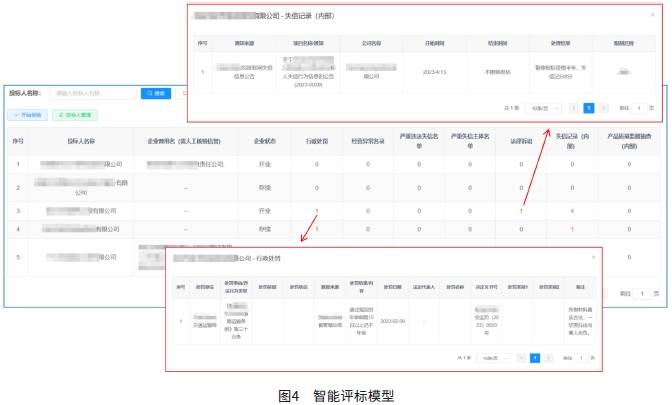Viewport: 672px width, 405px height.
Task: Open page-size dropdown in 失信记录 dialog
Action: (x=543, y=108)
